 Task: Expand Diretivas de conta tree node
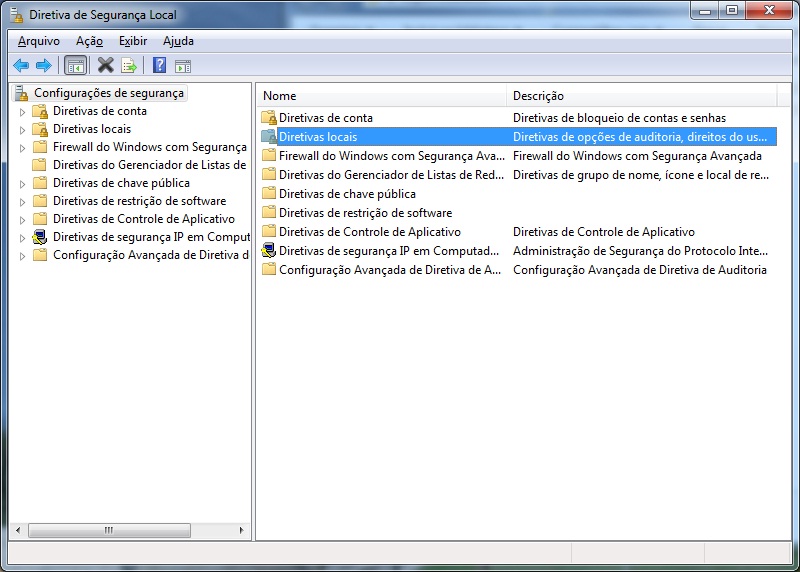[22, 112]
